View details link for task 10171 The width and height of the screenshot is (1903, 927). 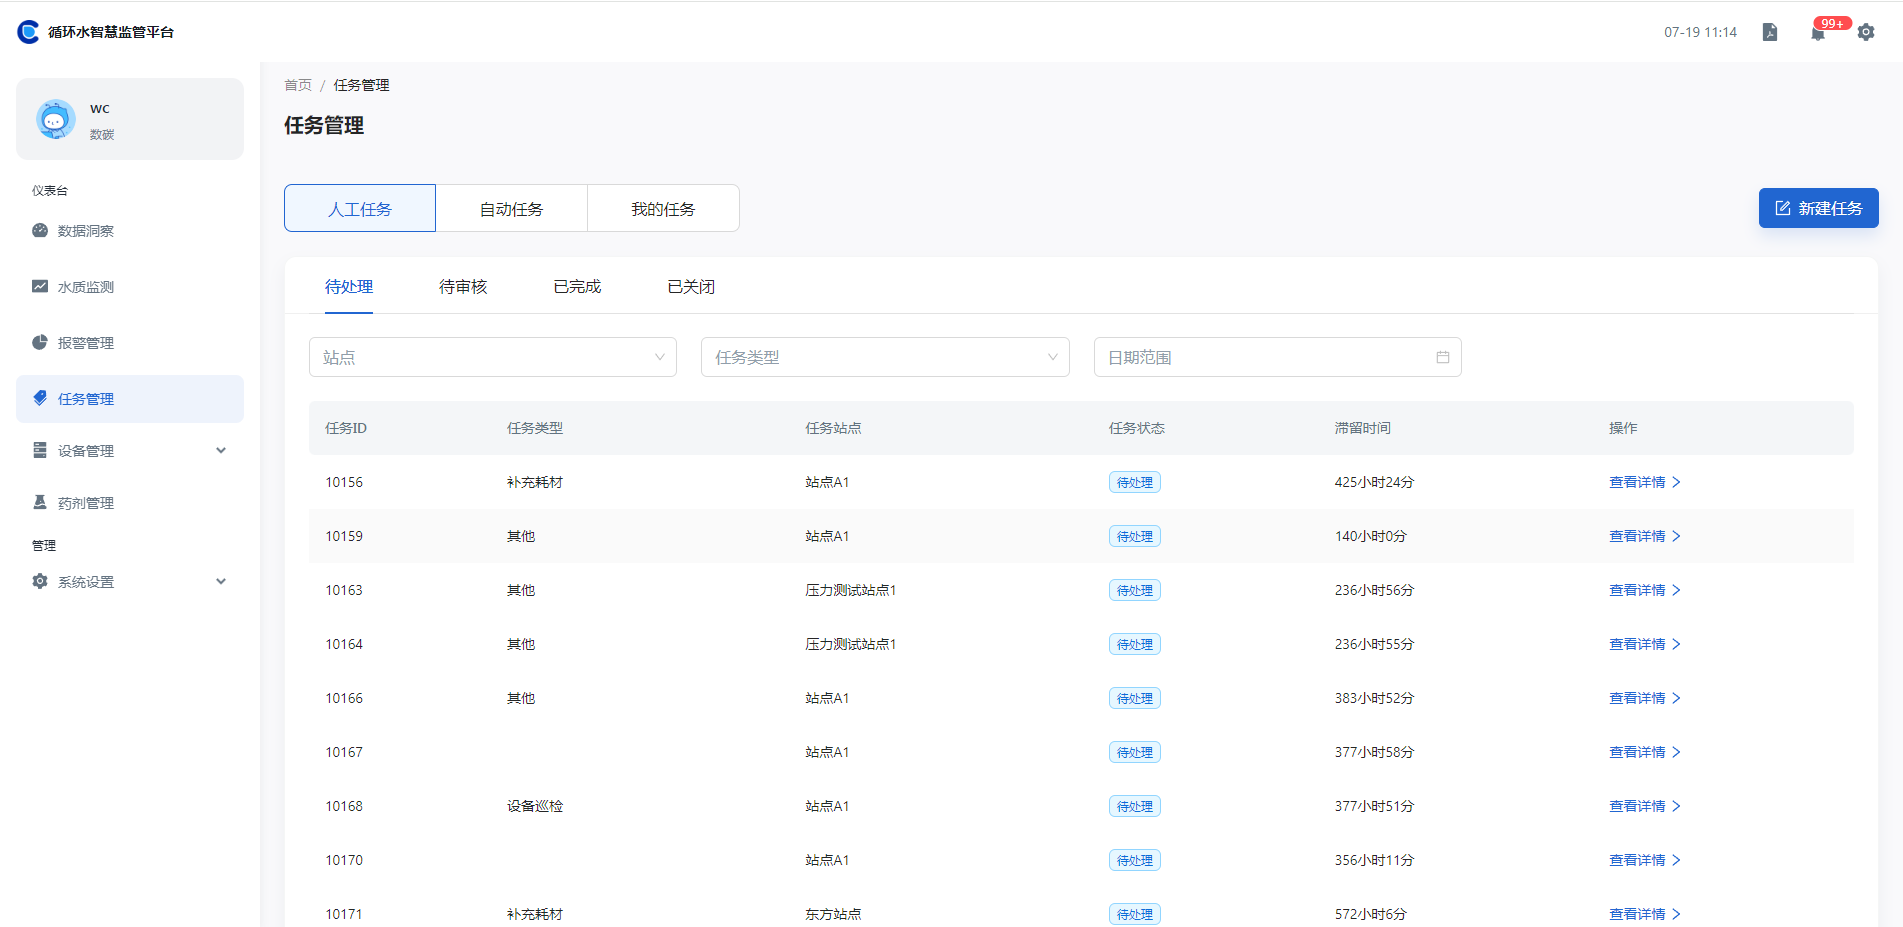1644,914
